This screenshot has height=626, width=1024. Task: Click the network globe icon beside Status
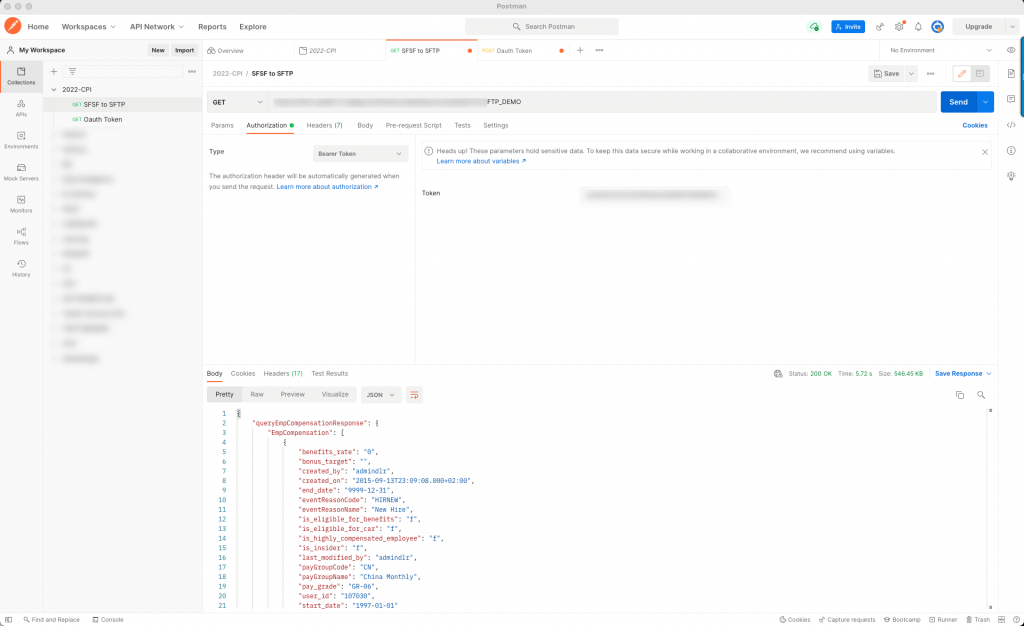[778, 374]
